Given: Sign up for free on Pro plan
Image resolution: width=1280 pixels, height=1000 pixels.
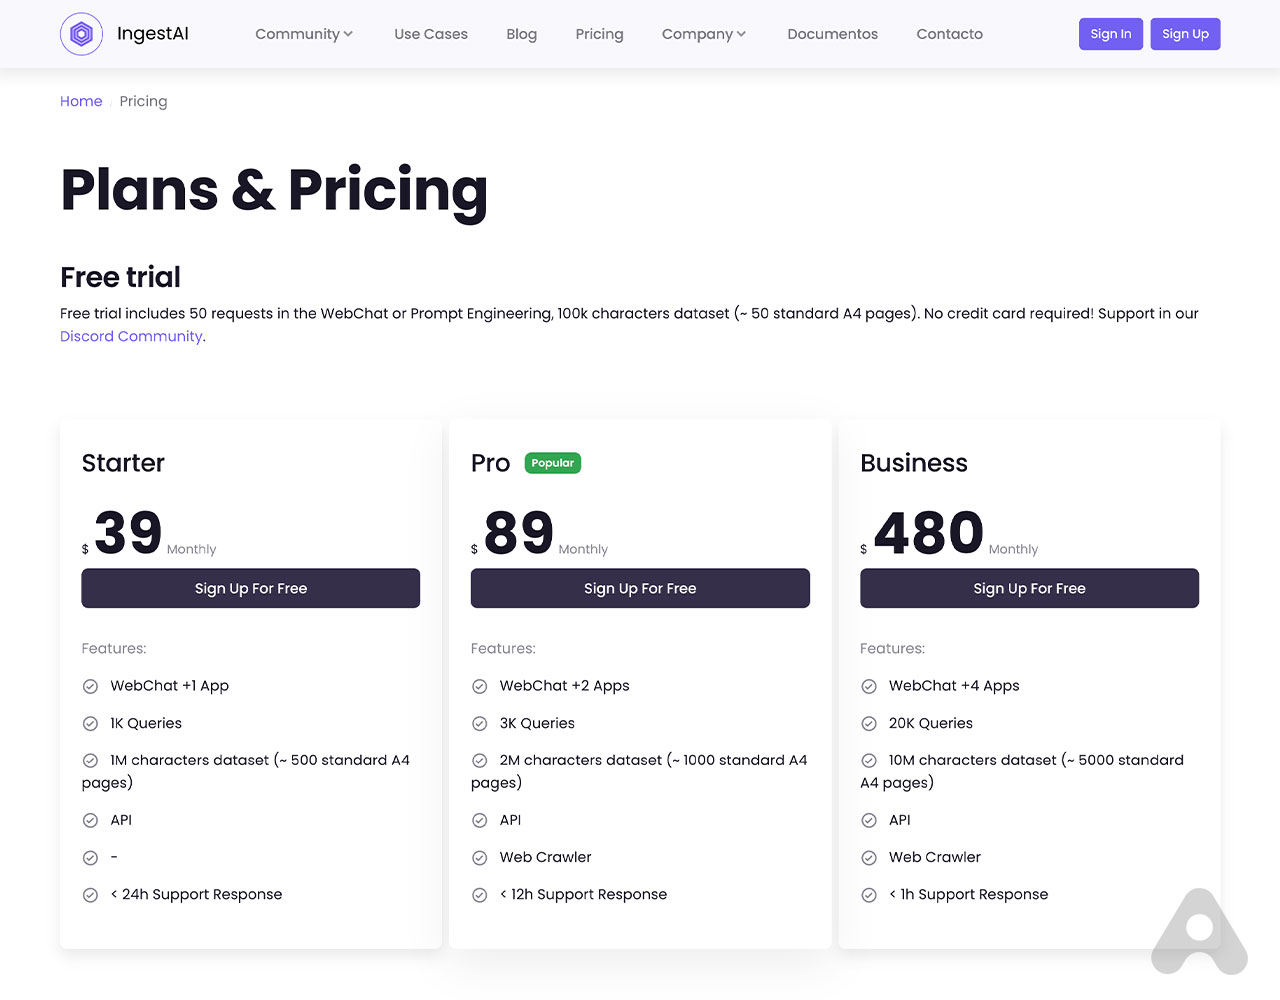Looking at the screenshot, I should [640, 588].
